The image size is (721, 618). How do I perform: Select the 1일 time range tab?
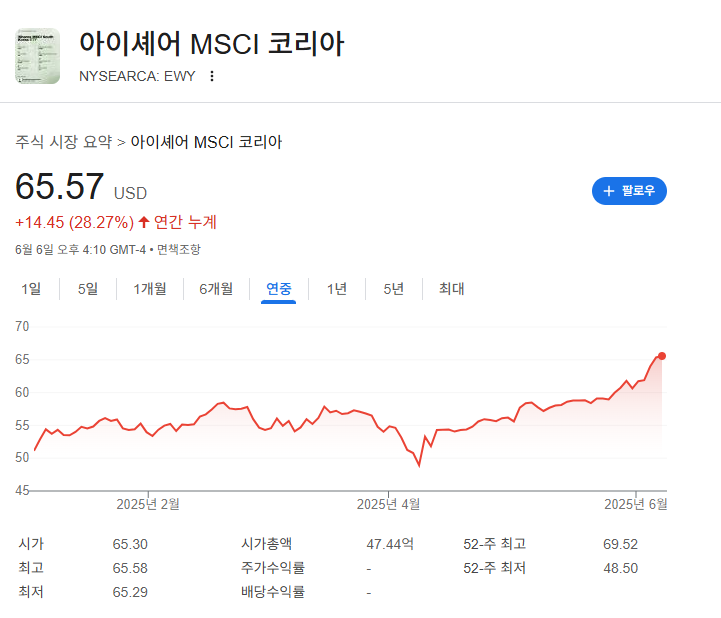tap(31, 289)
